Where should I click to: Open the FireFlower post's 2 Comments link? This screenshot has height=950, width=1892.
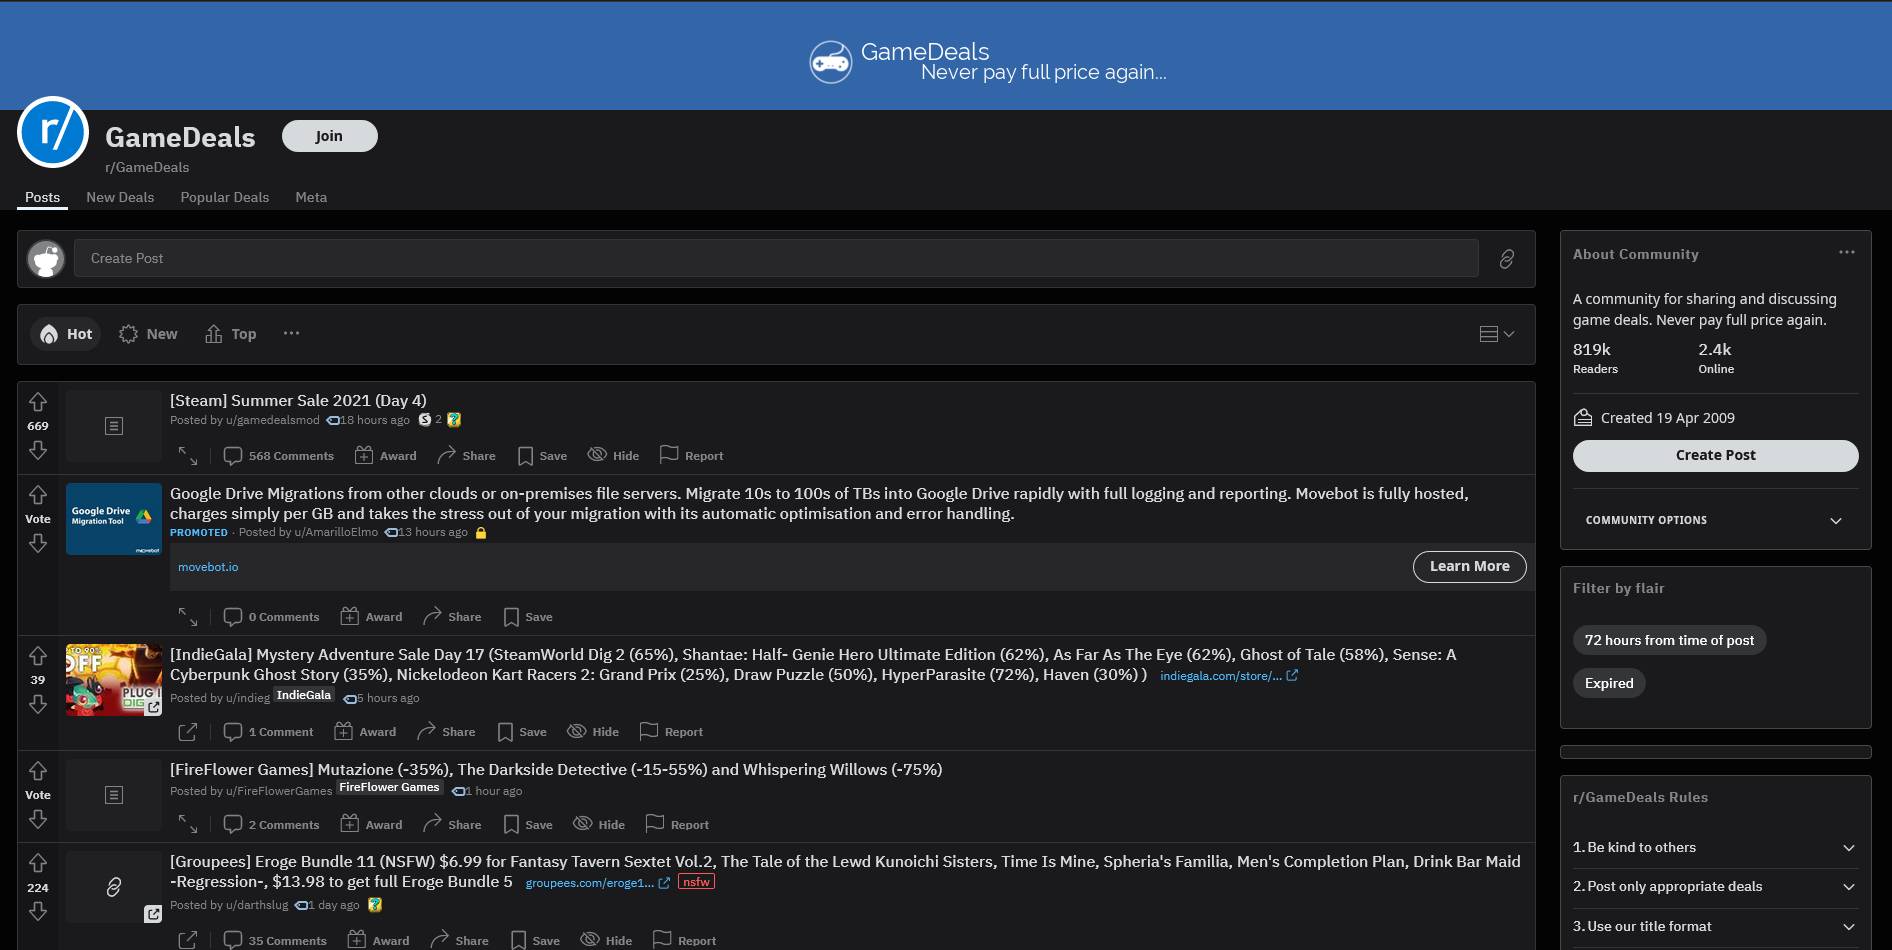pyautogui.click(x=272, y=825)
